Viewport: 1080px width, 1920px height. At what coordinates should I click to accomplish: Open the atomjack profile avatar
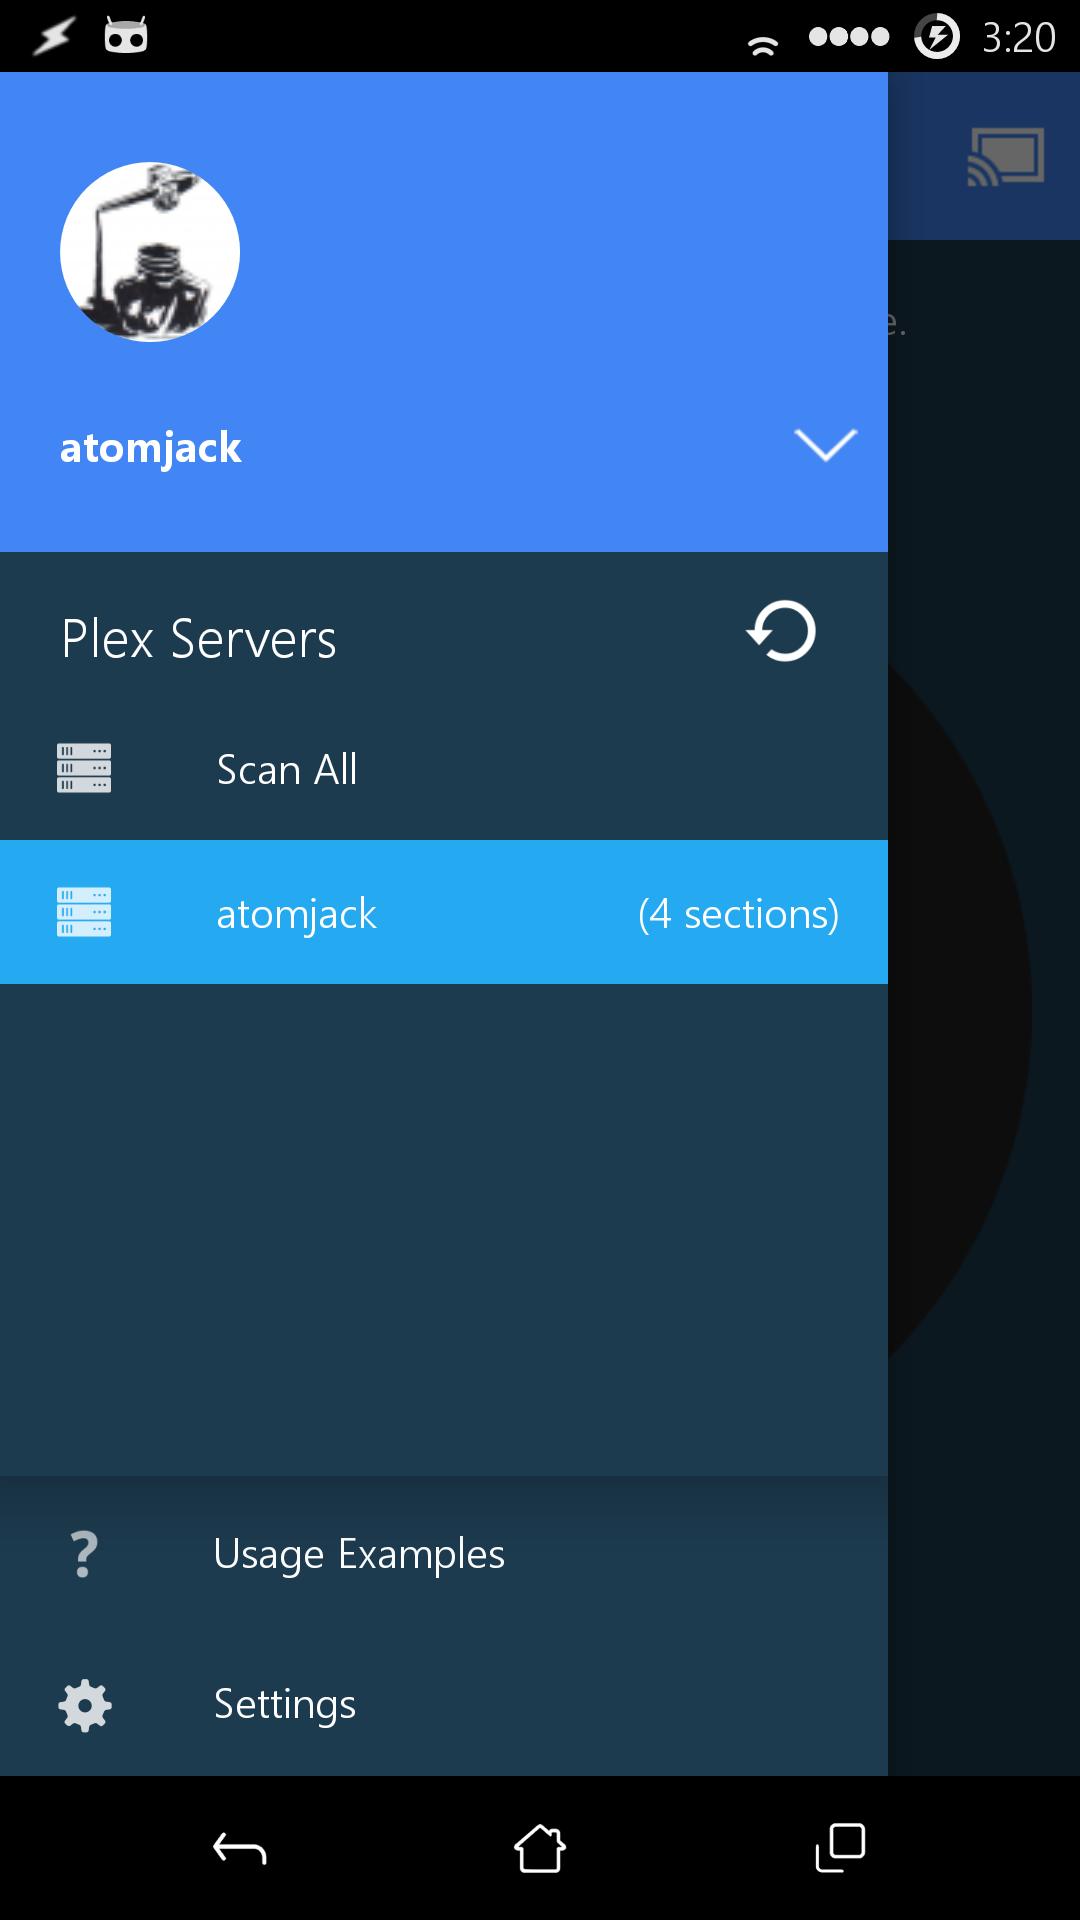coord(150,252)
